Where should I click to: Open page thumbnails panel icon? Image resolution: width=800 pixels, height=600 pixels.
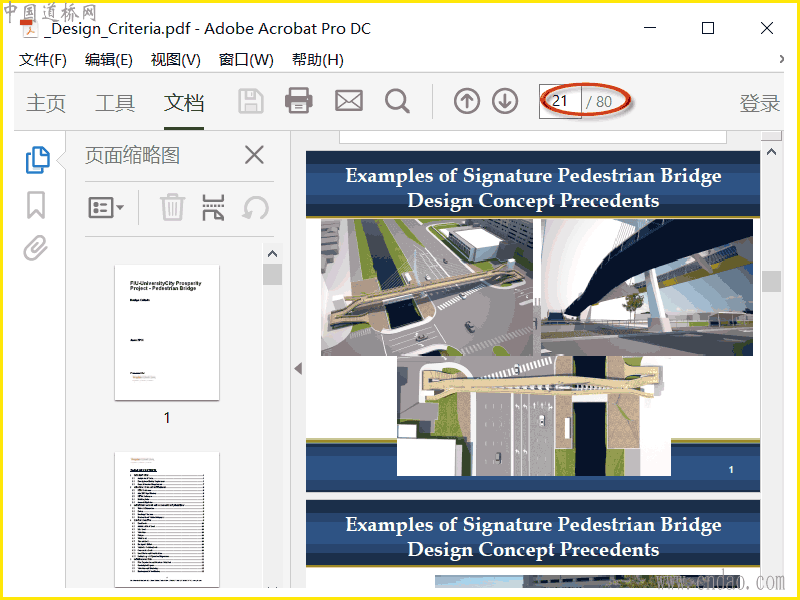(x=37, y=160)
